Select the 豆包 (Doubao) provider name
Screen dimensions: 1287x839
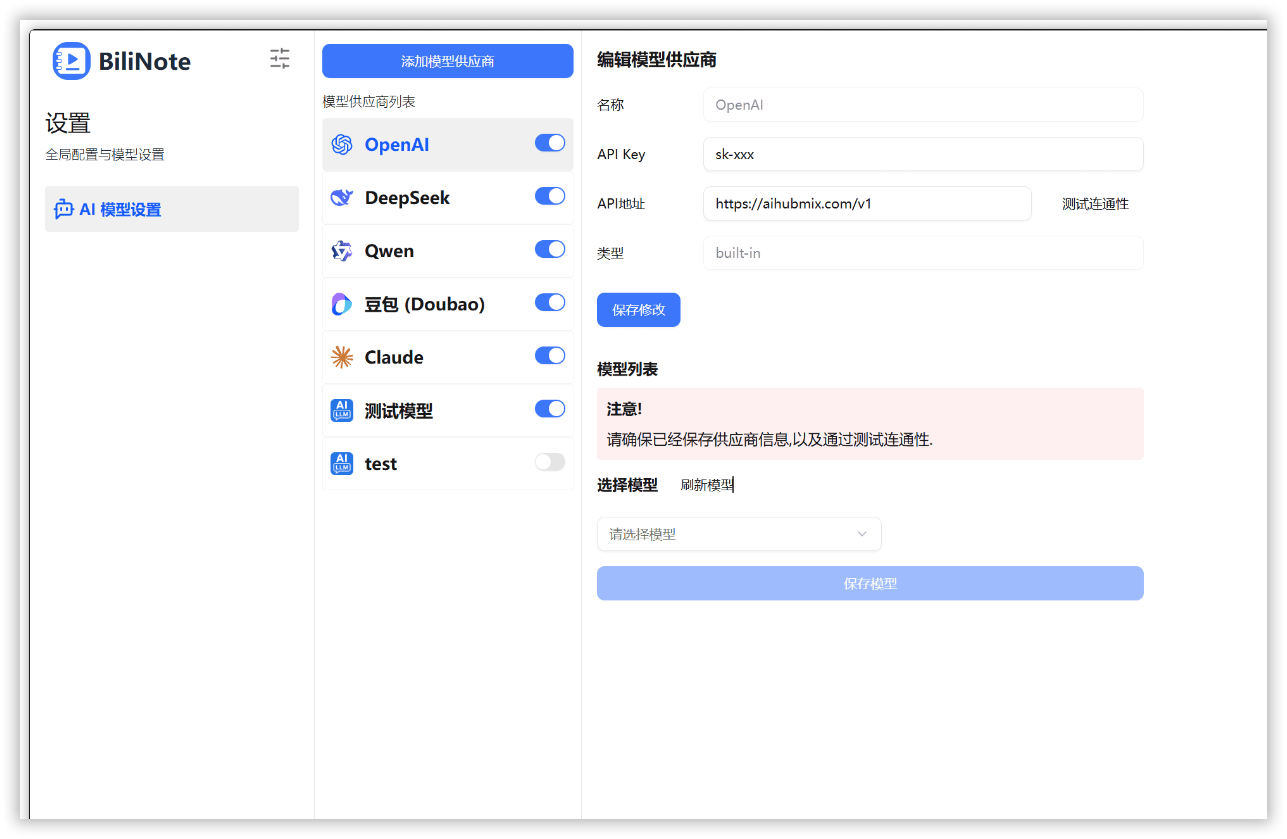point(425,304)
